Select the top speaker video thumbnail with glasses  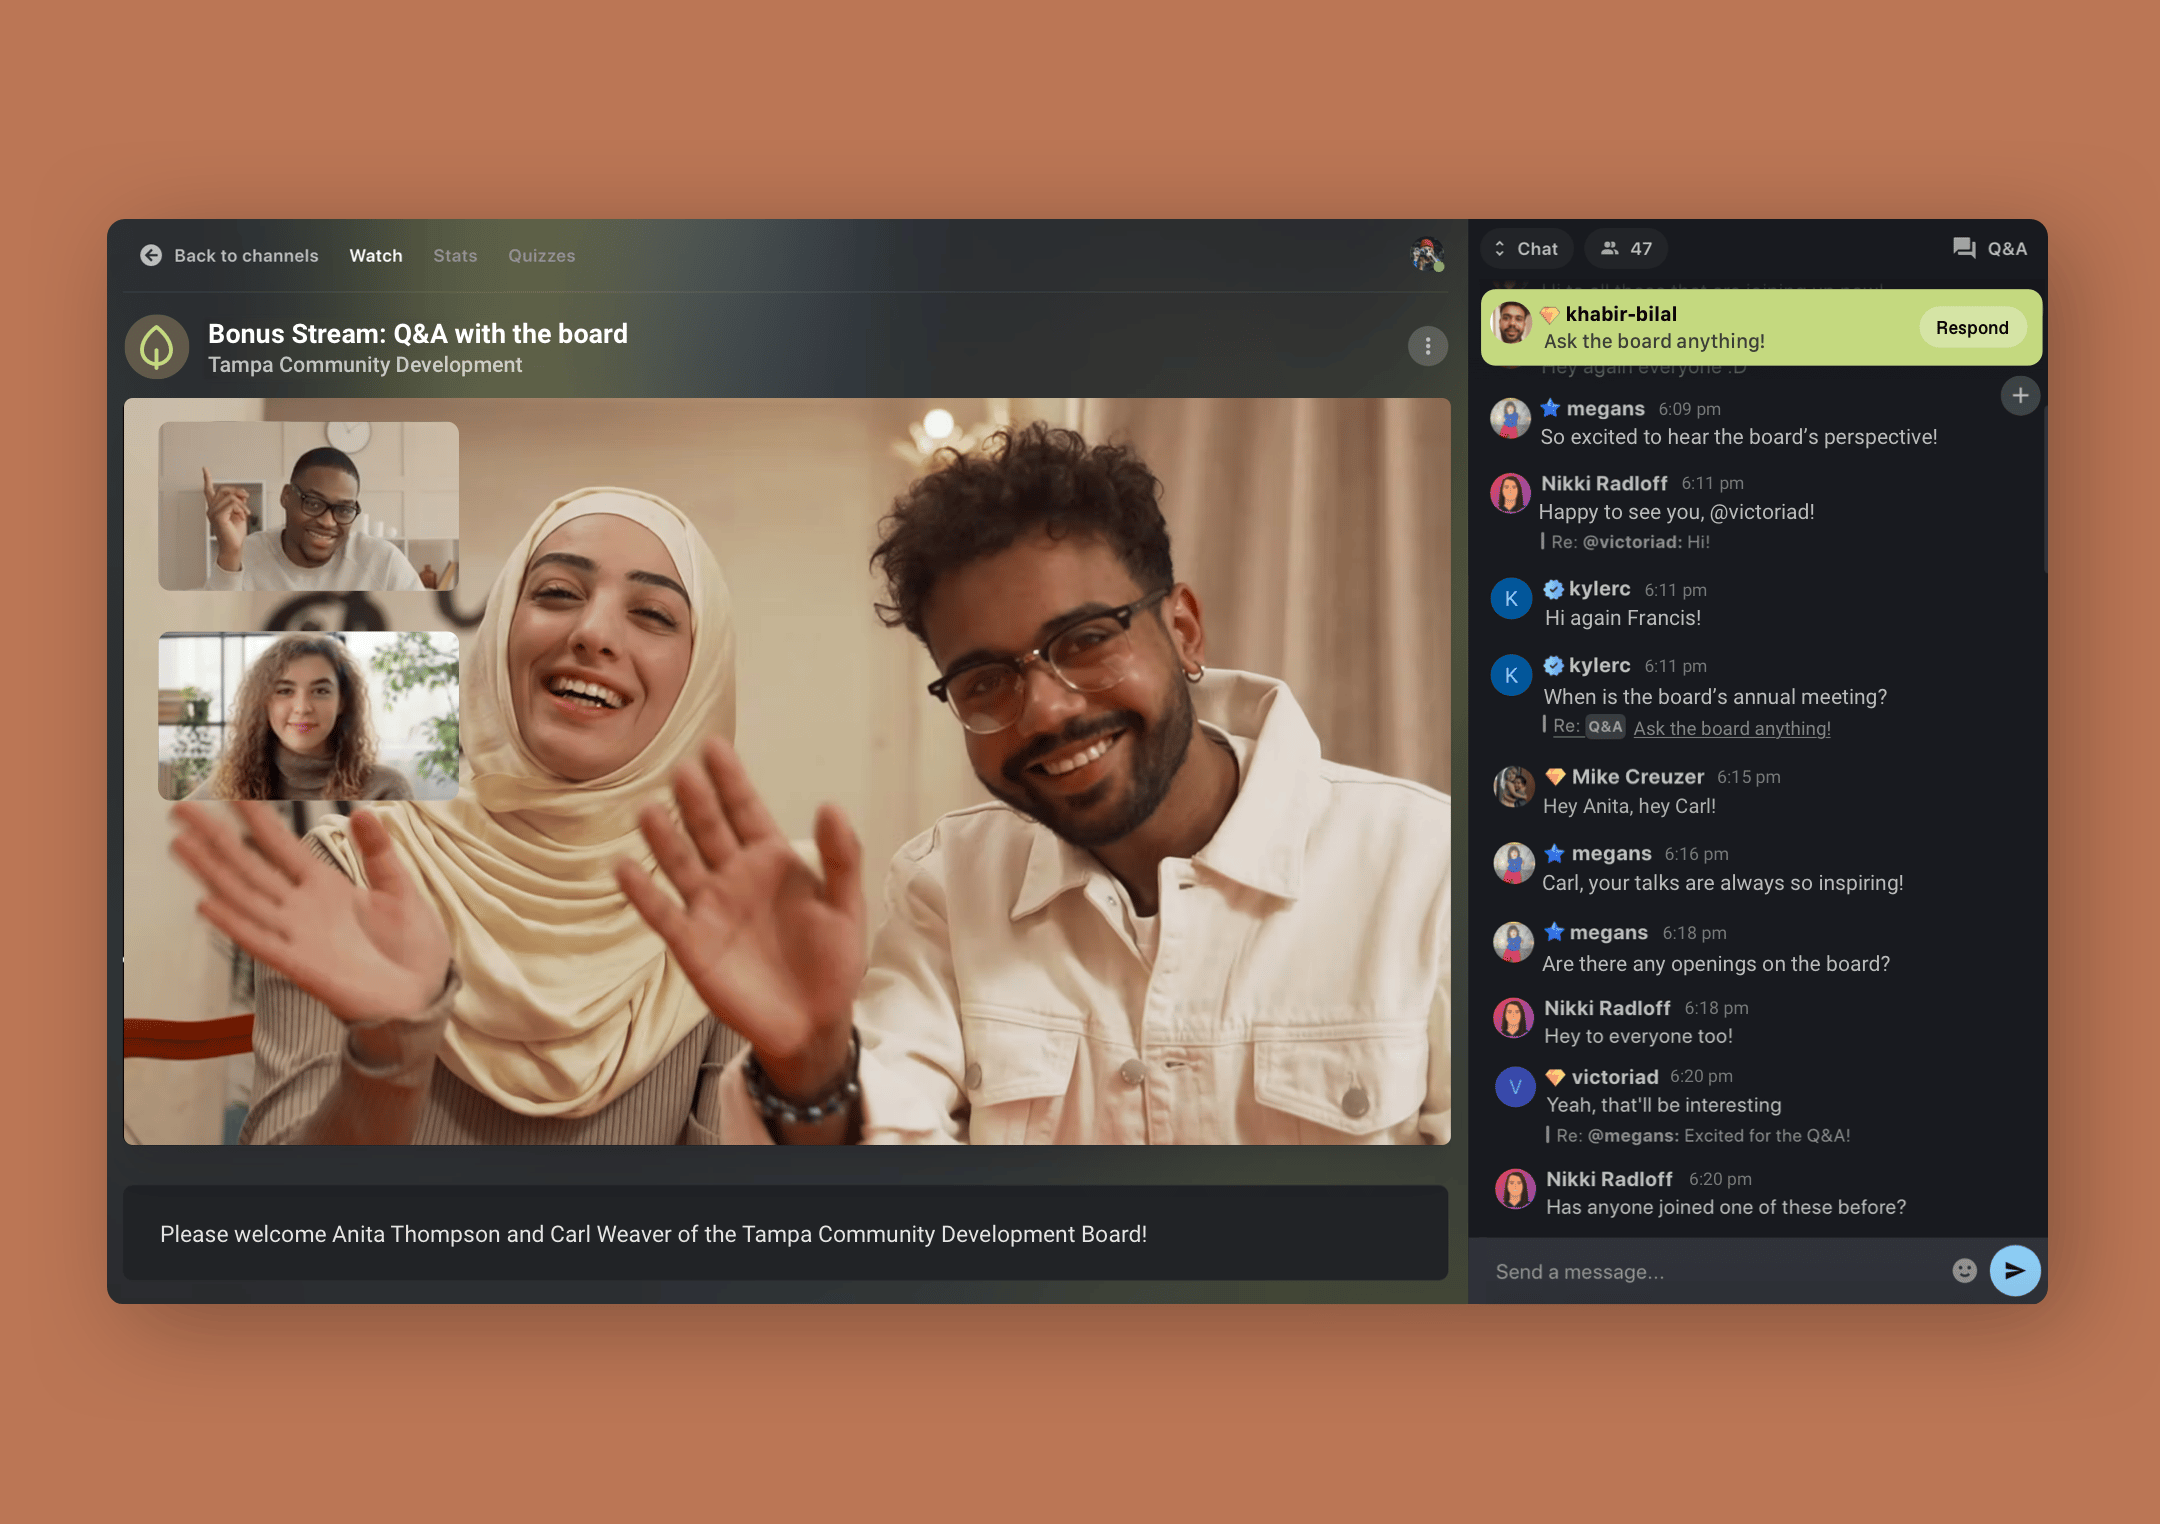[309, 506]
